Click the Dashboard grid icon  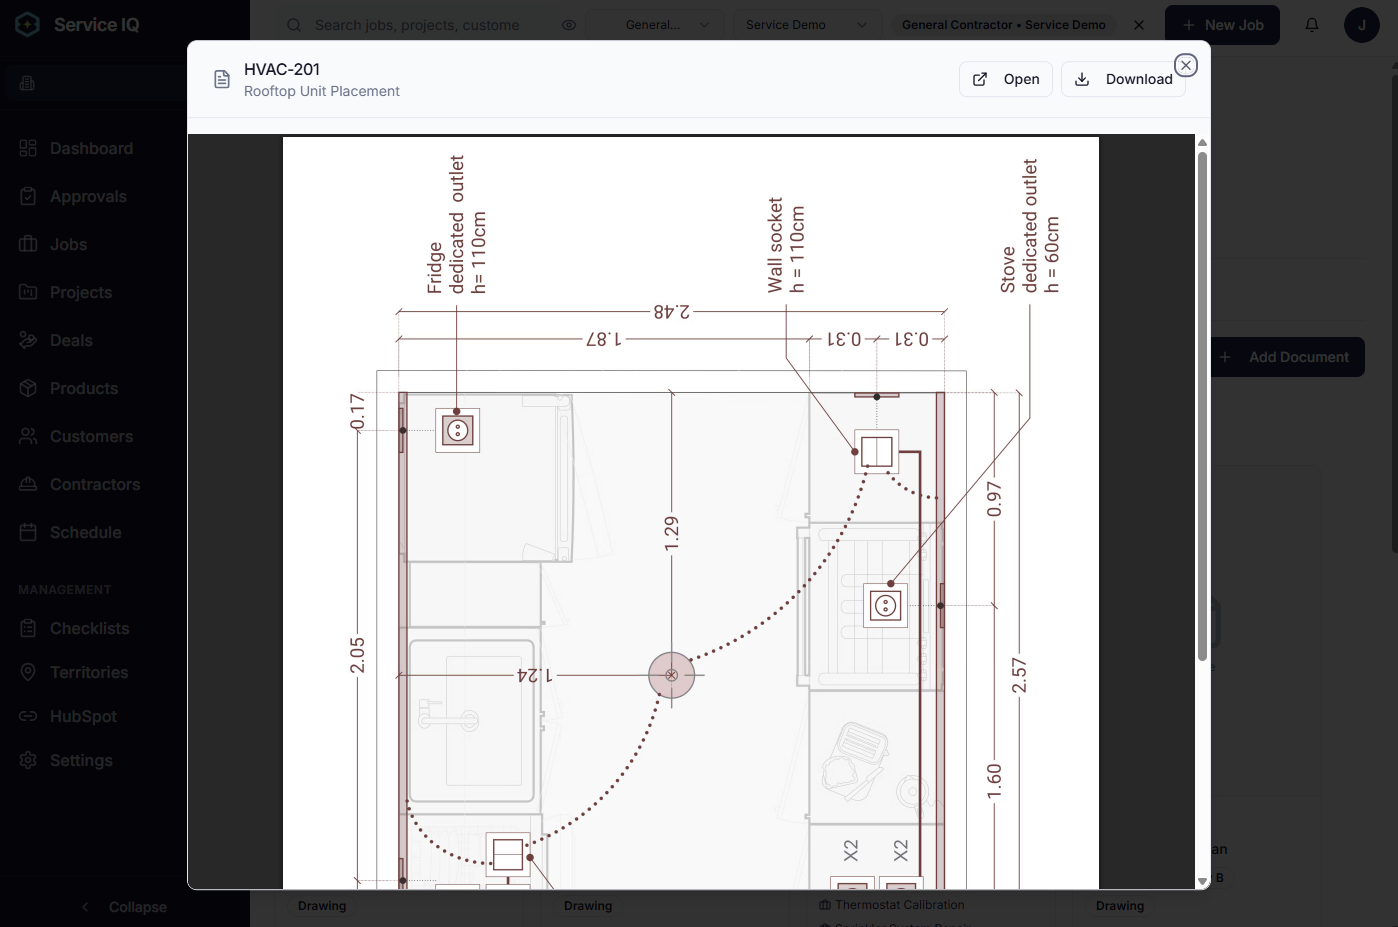coord(28,148)
